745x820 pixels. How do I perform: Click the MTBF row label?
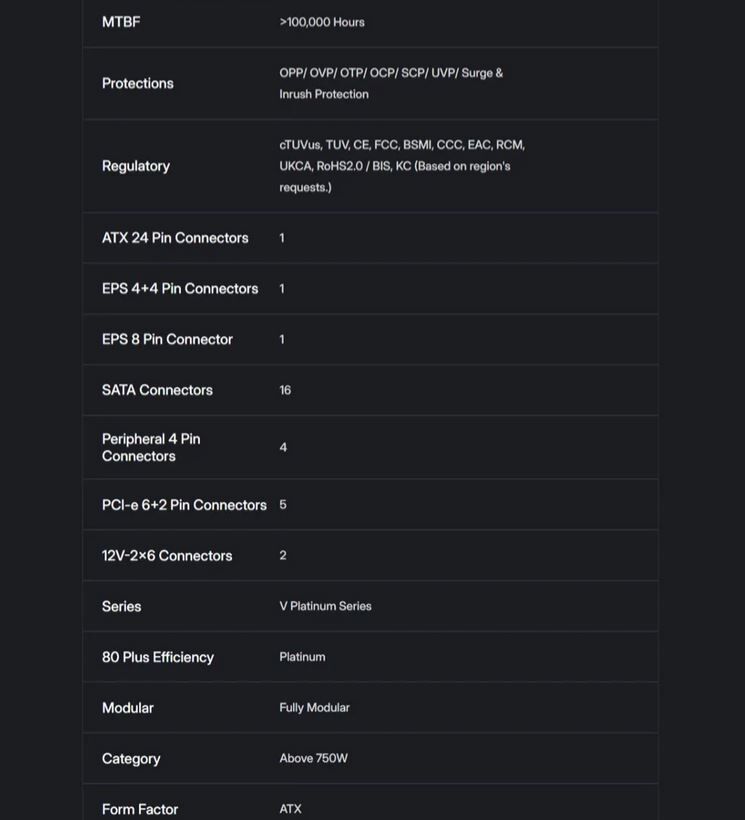[x=121, y=22]
